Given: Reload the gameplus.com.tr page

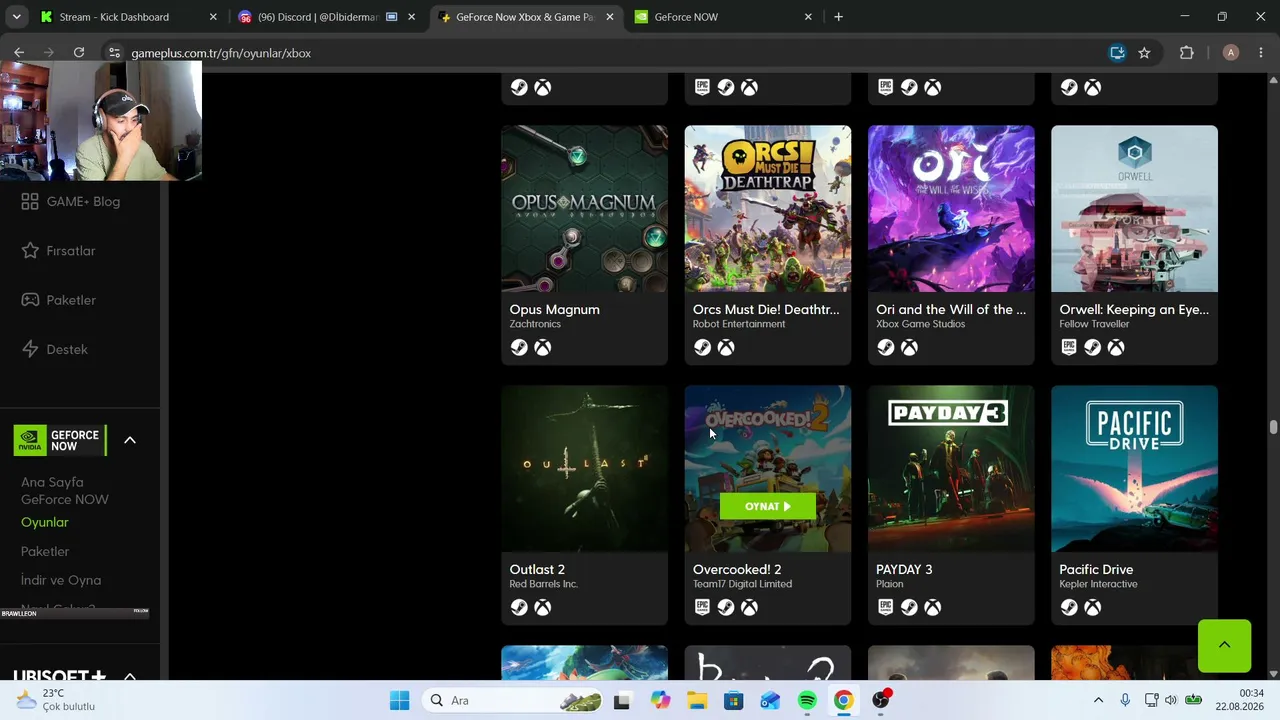Looking at the screenshot, I should tap(79, 53).
